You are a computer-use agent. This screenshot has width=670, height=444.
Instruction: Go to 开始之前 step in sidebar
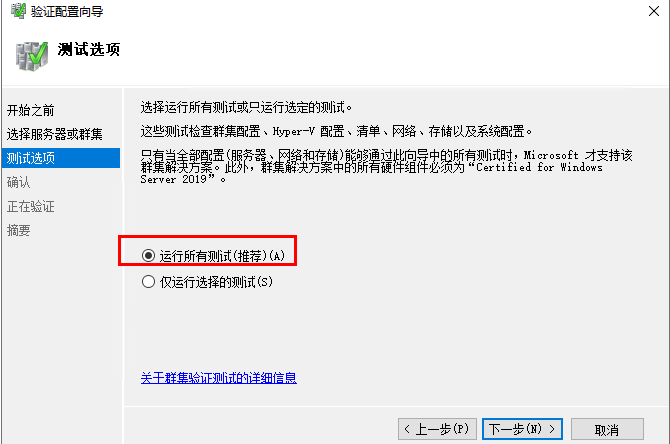[31, 110]
